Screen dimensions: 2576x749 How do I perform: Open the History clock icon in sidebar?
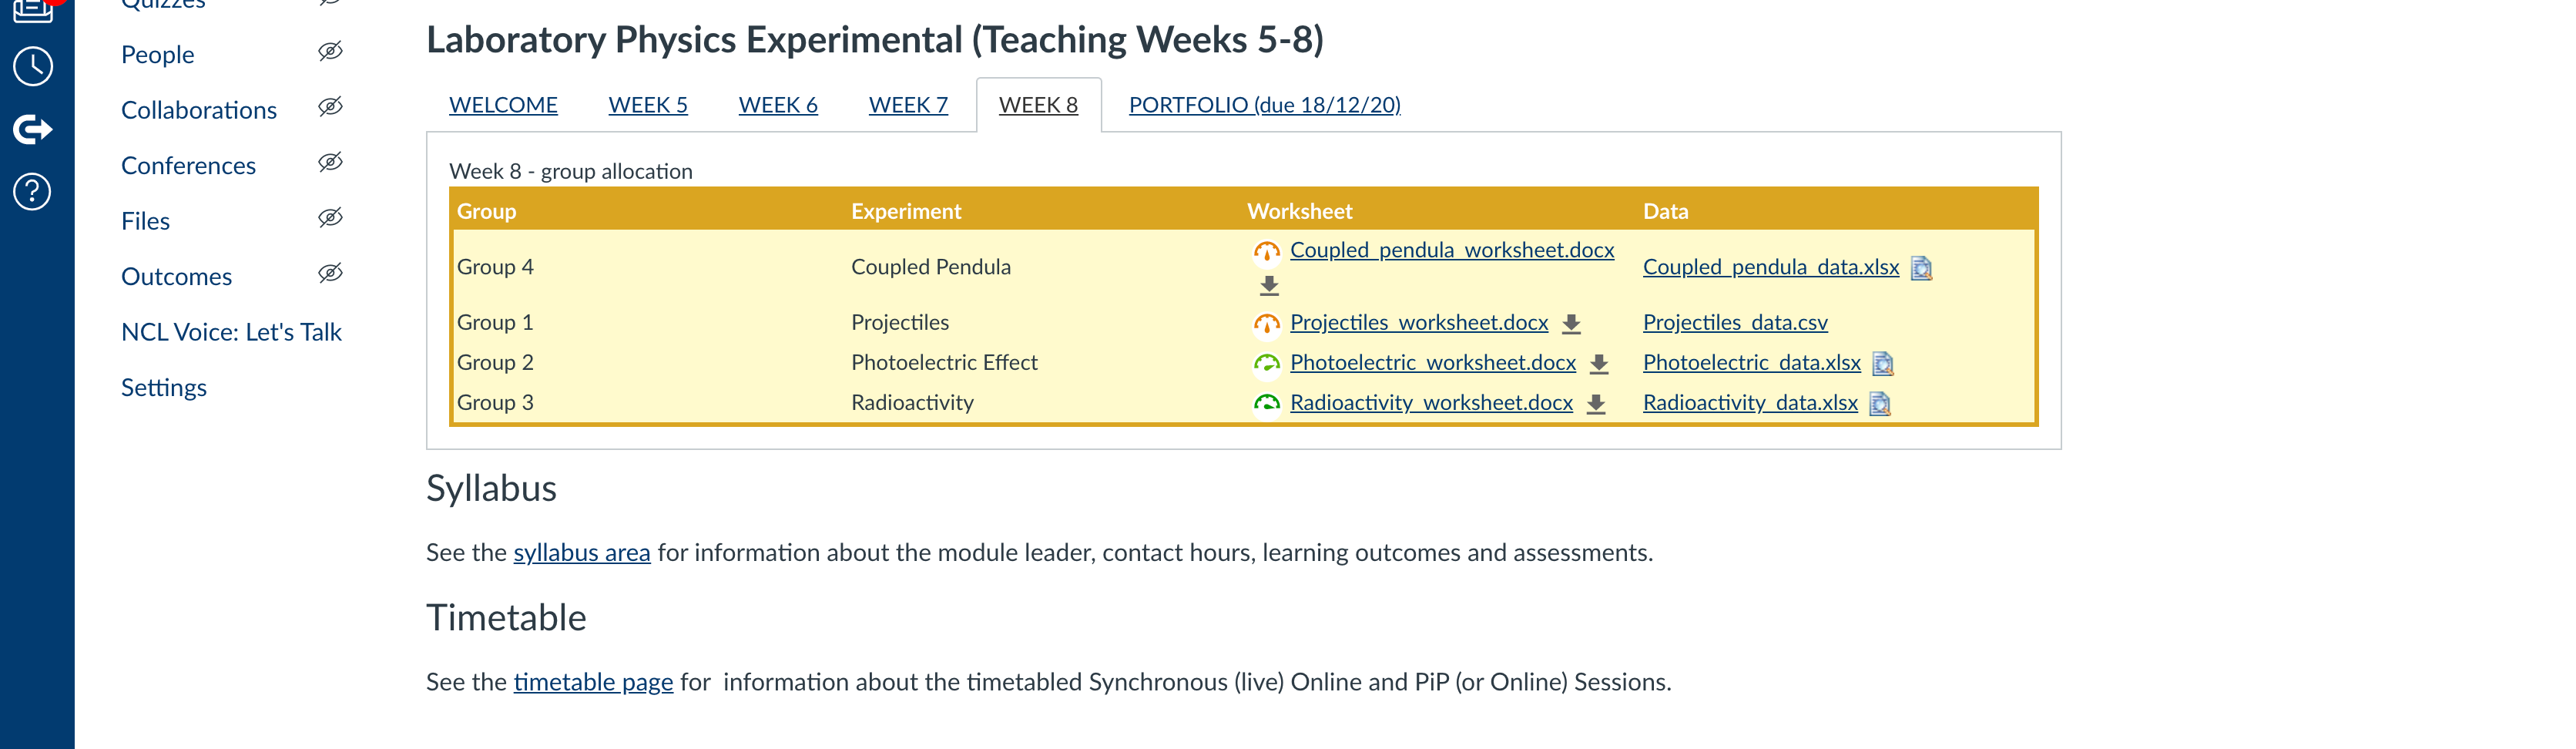tap(33, 67)
